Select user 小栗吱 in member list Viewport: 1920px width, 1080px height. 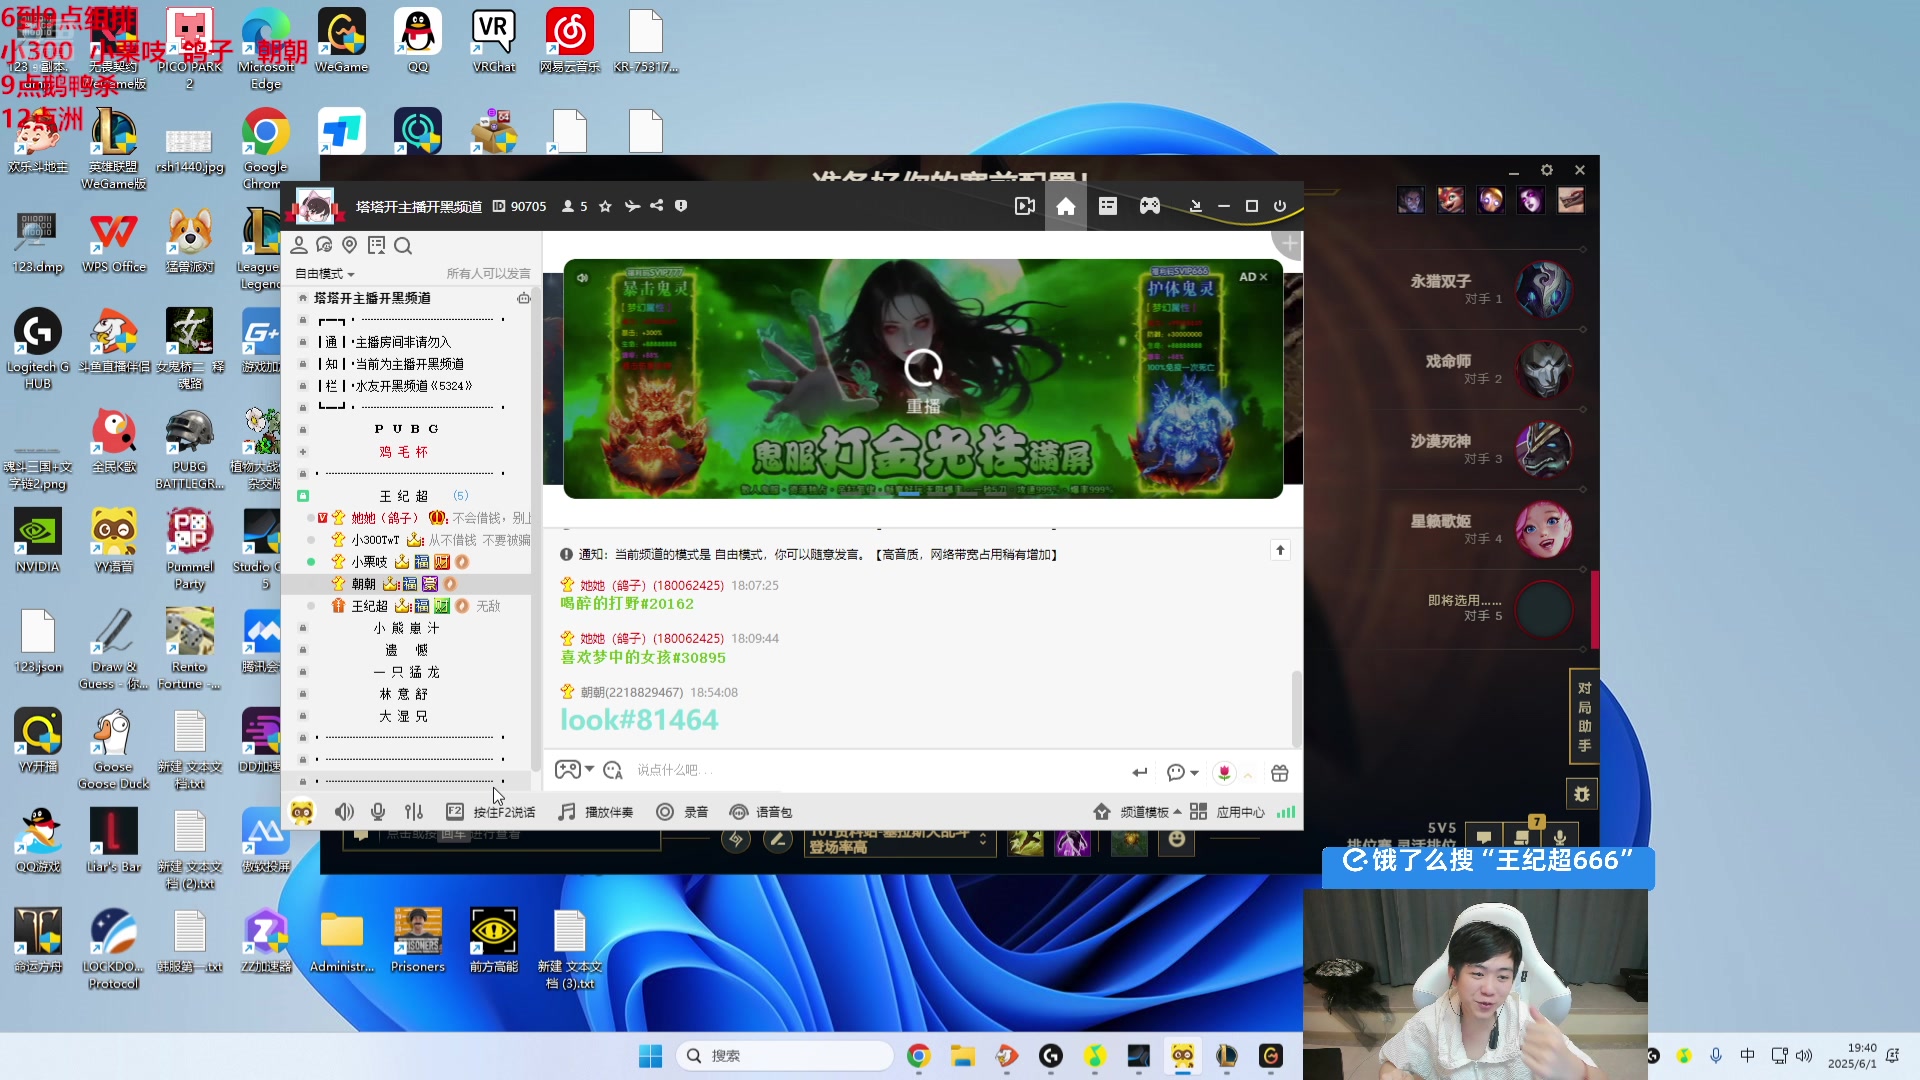pos(369,562)
